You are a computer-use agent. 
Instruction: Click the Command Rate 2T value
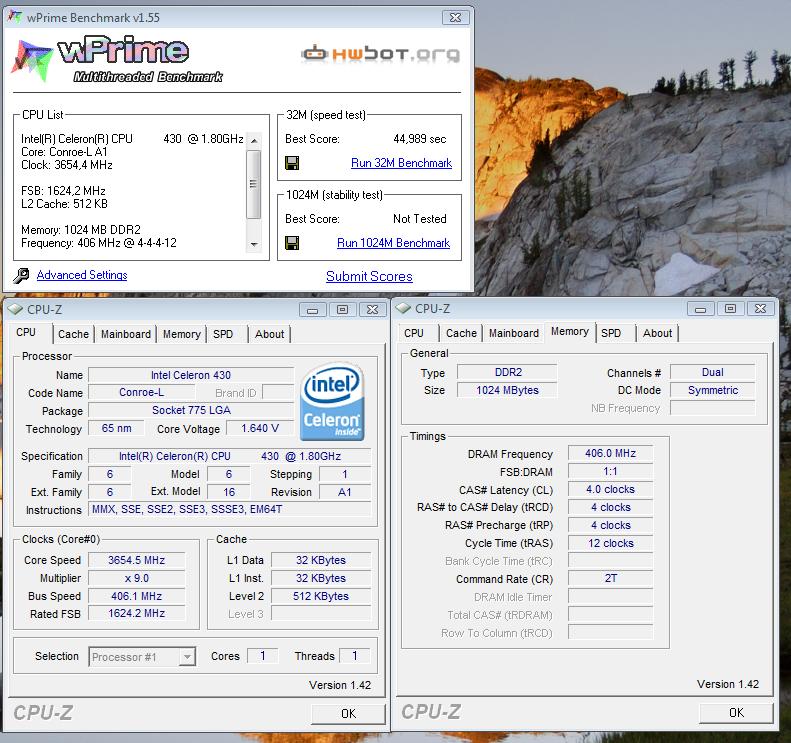(610, 579)
